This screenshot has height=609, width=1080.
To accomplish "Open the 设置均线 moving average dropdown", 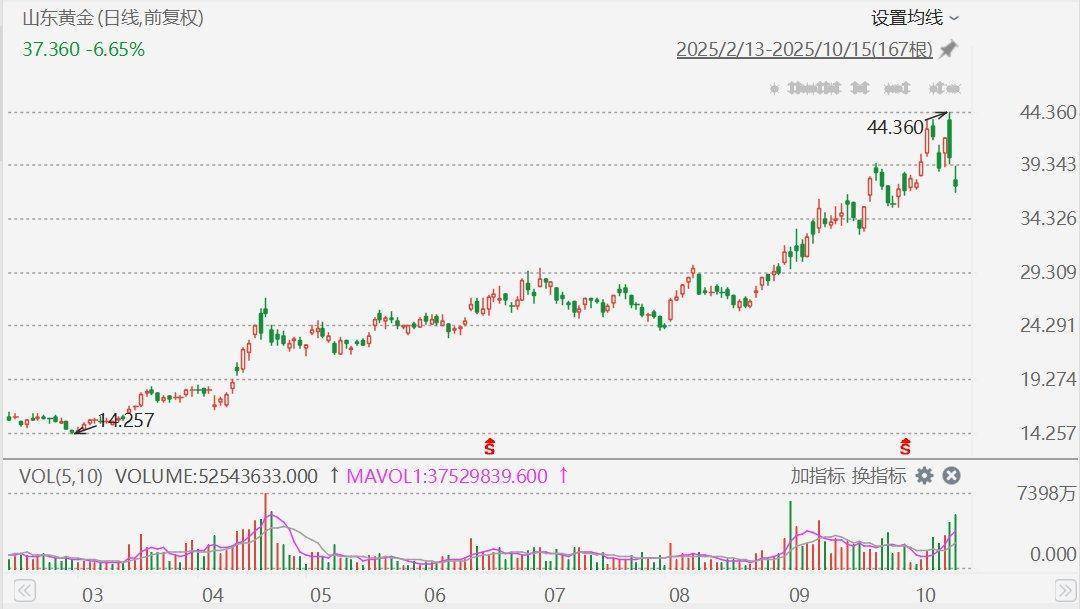I will [x=914, y=18].
